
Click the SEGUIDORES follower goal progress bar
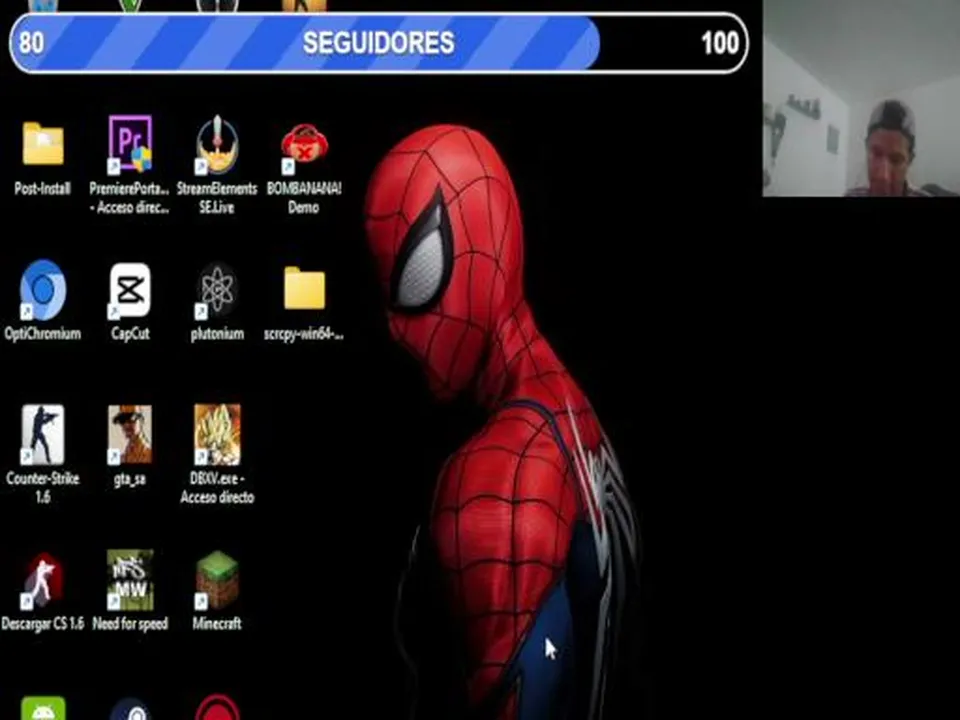(x=378, y=43)
